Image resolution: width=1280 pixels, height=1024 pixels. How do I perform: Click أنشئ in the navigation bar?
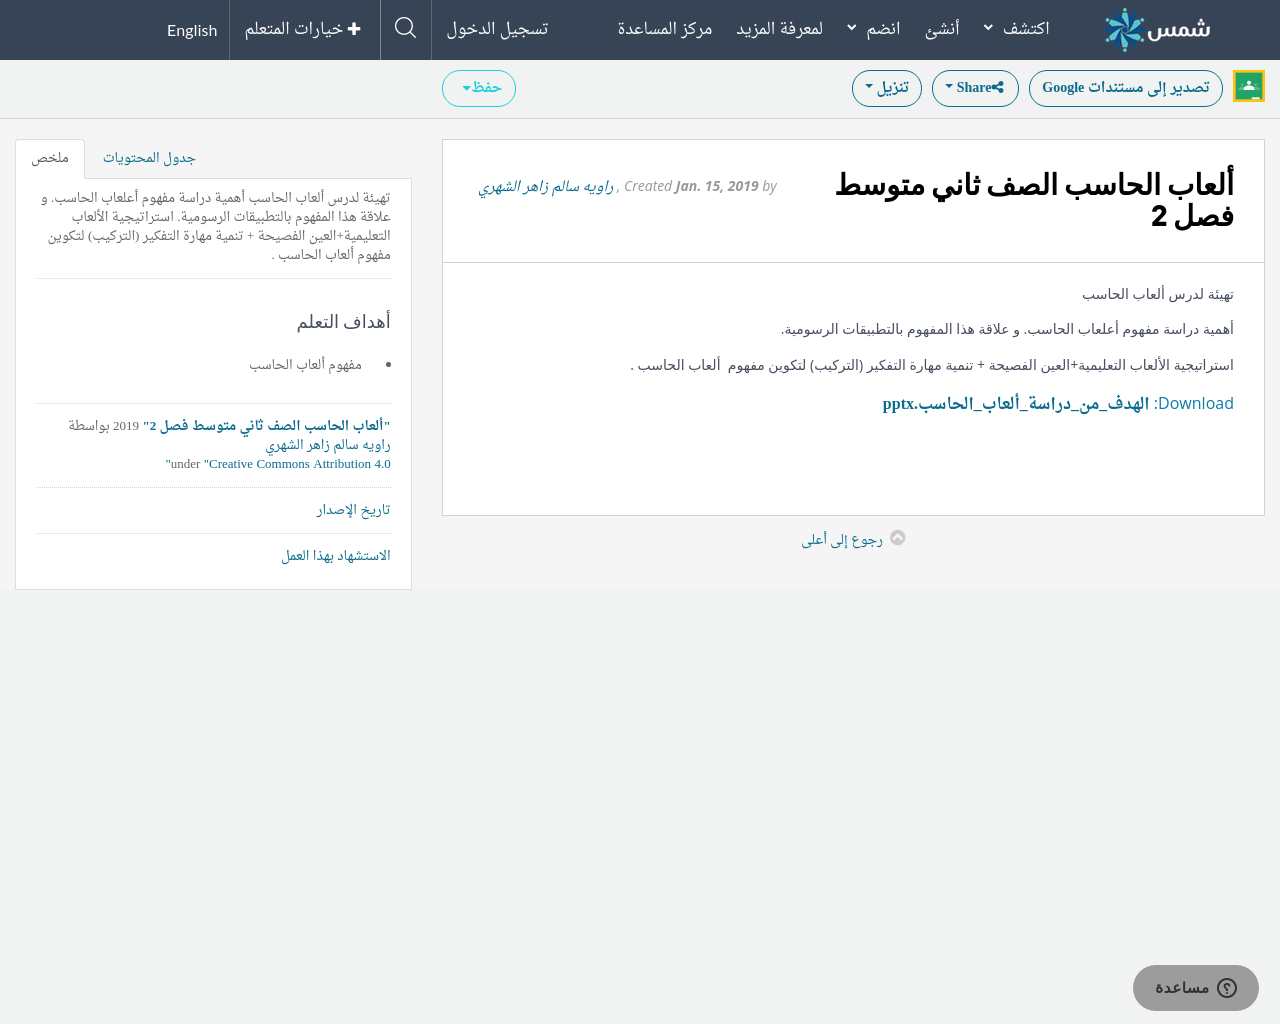click(x=942, y=28)
